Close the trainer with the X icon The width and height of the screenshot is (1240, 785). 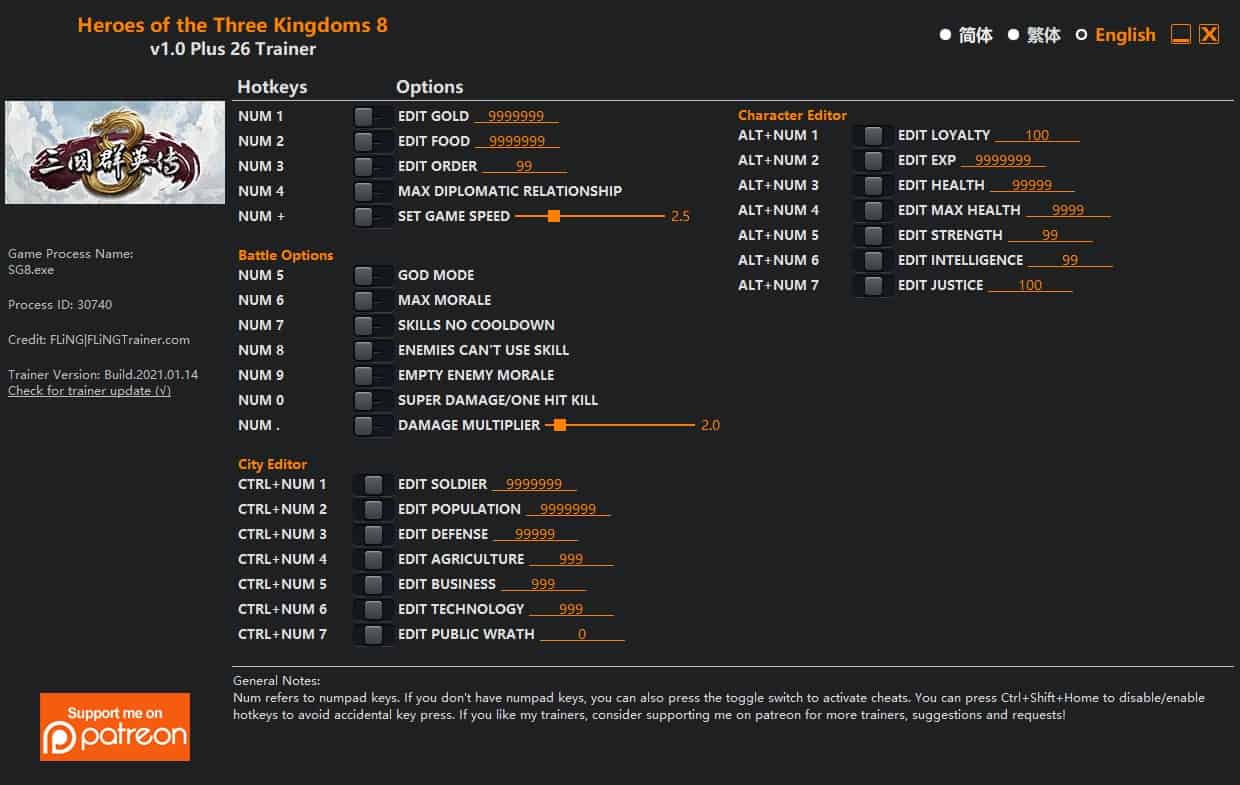[1209, 35]
